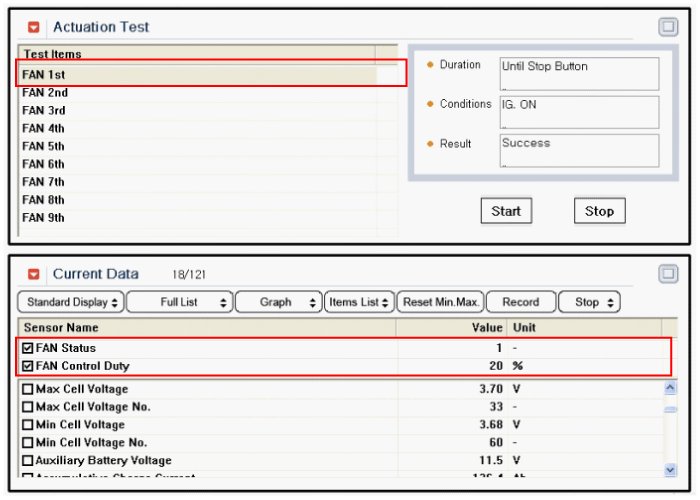This screenshot has height=500, width=700.
Task: Open the Full List dropdown
Action: coord(179,302)
